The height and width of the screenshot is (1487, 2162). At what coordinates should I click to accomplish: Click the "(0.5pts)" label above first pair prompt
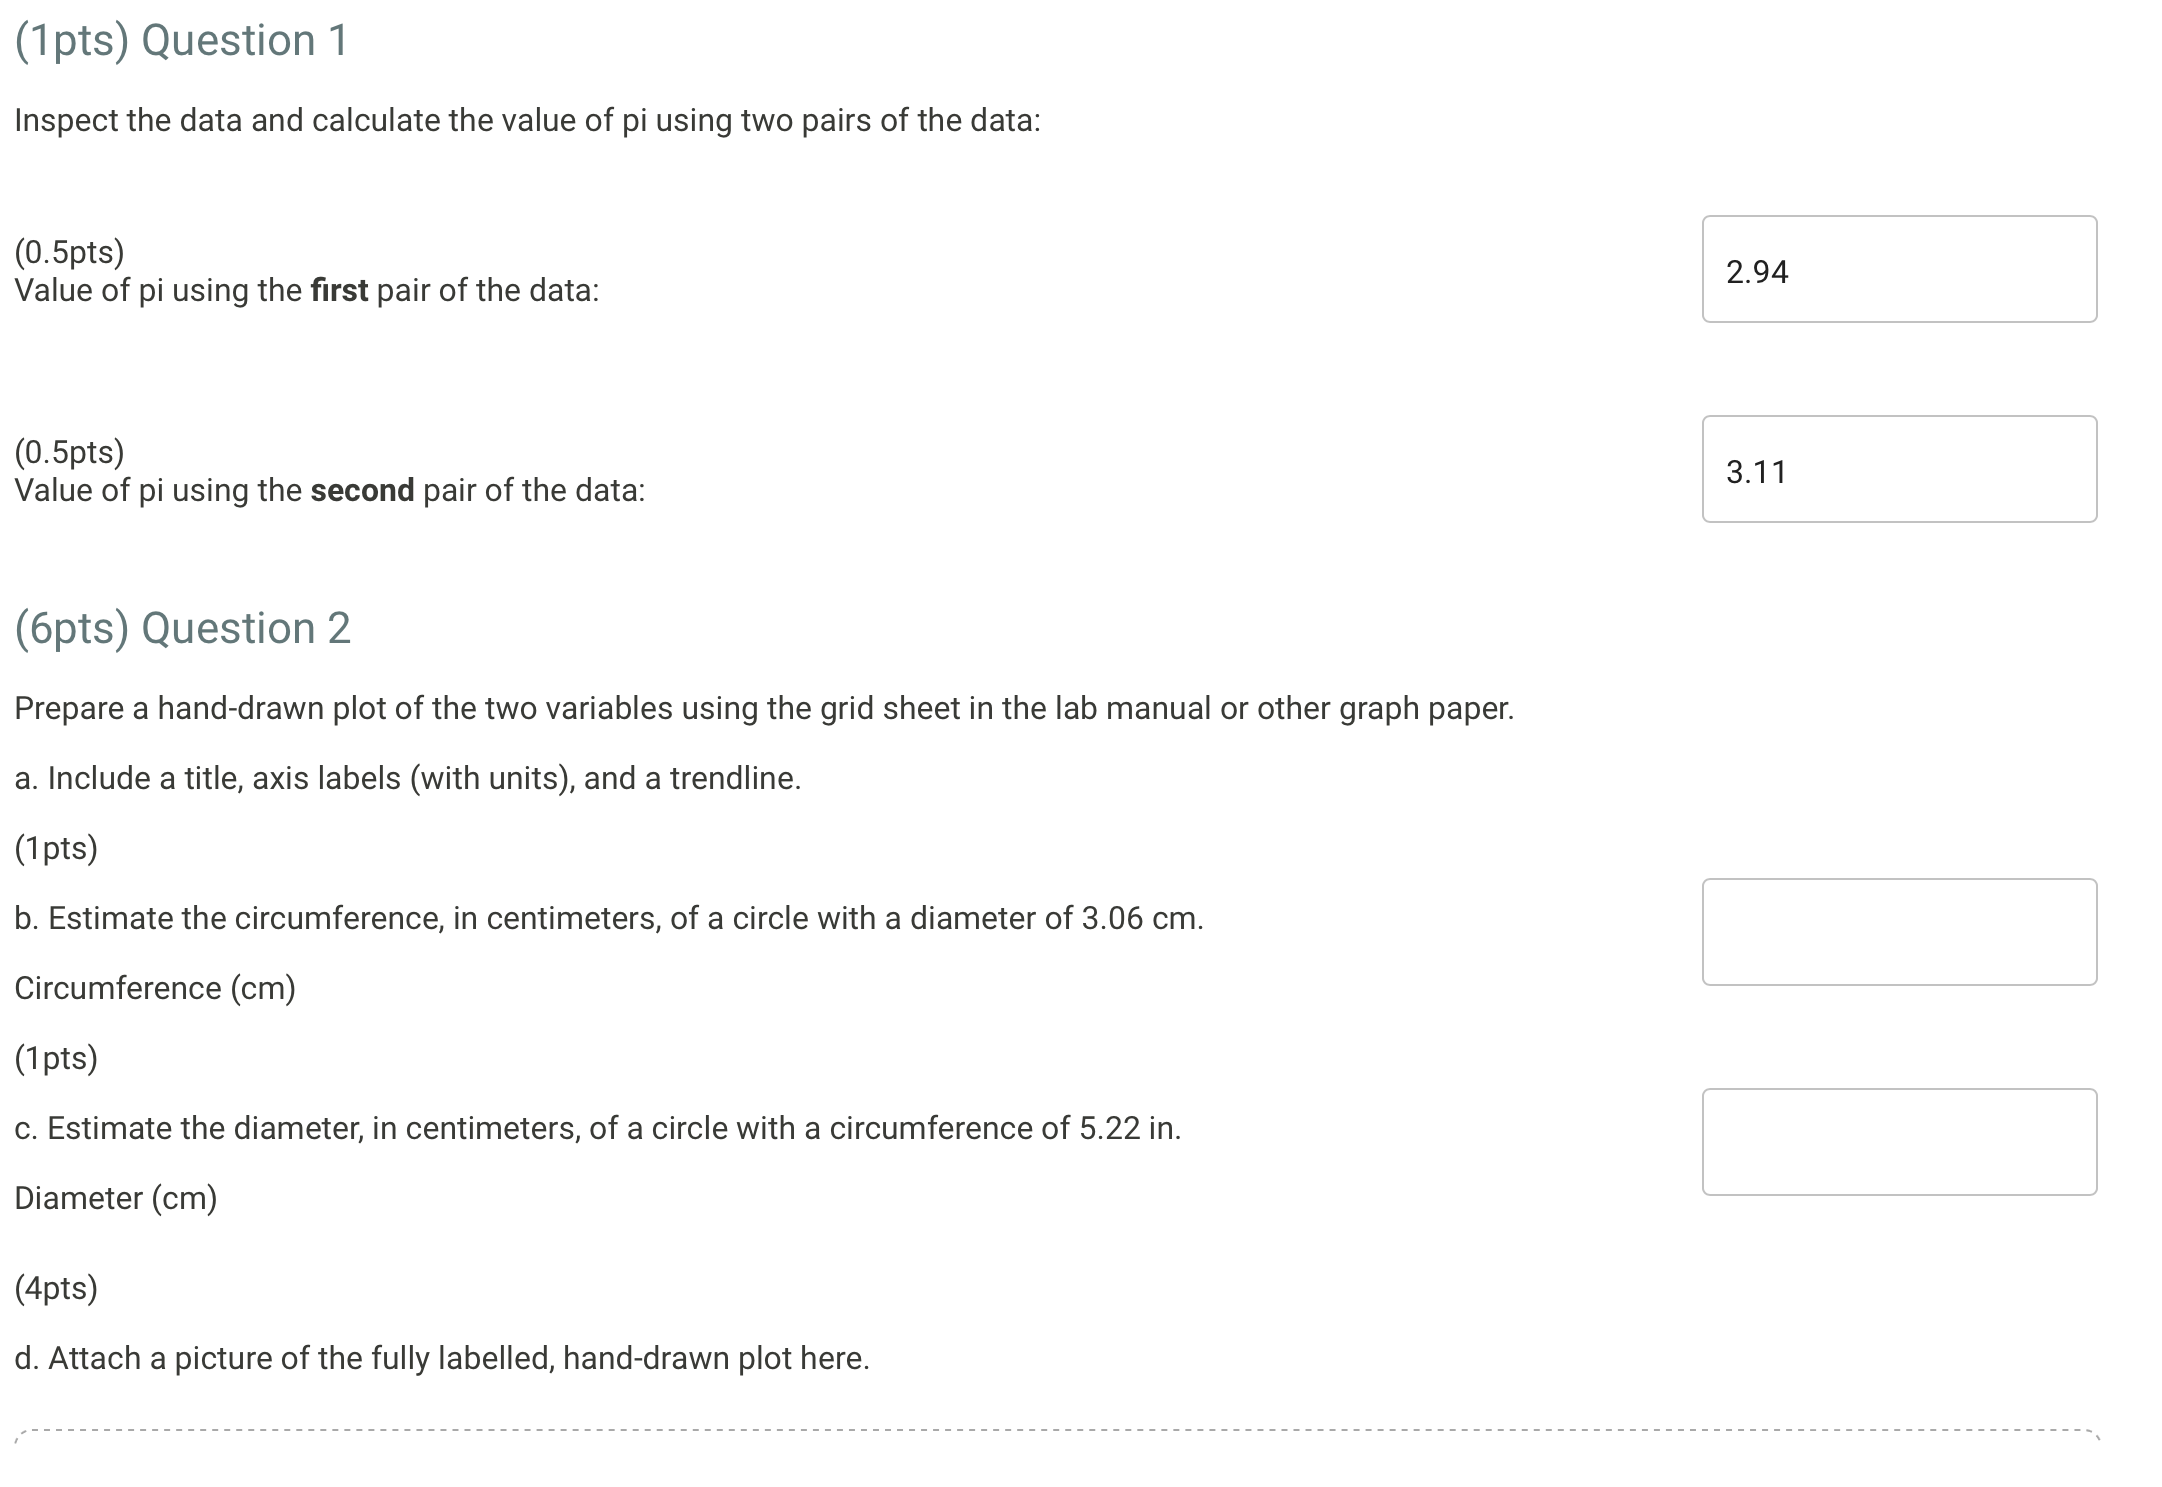(x=69, y=252)
